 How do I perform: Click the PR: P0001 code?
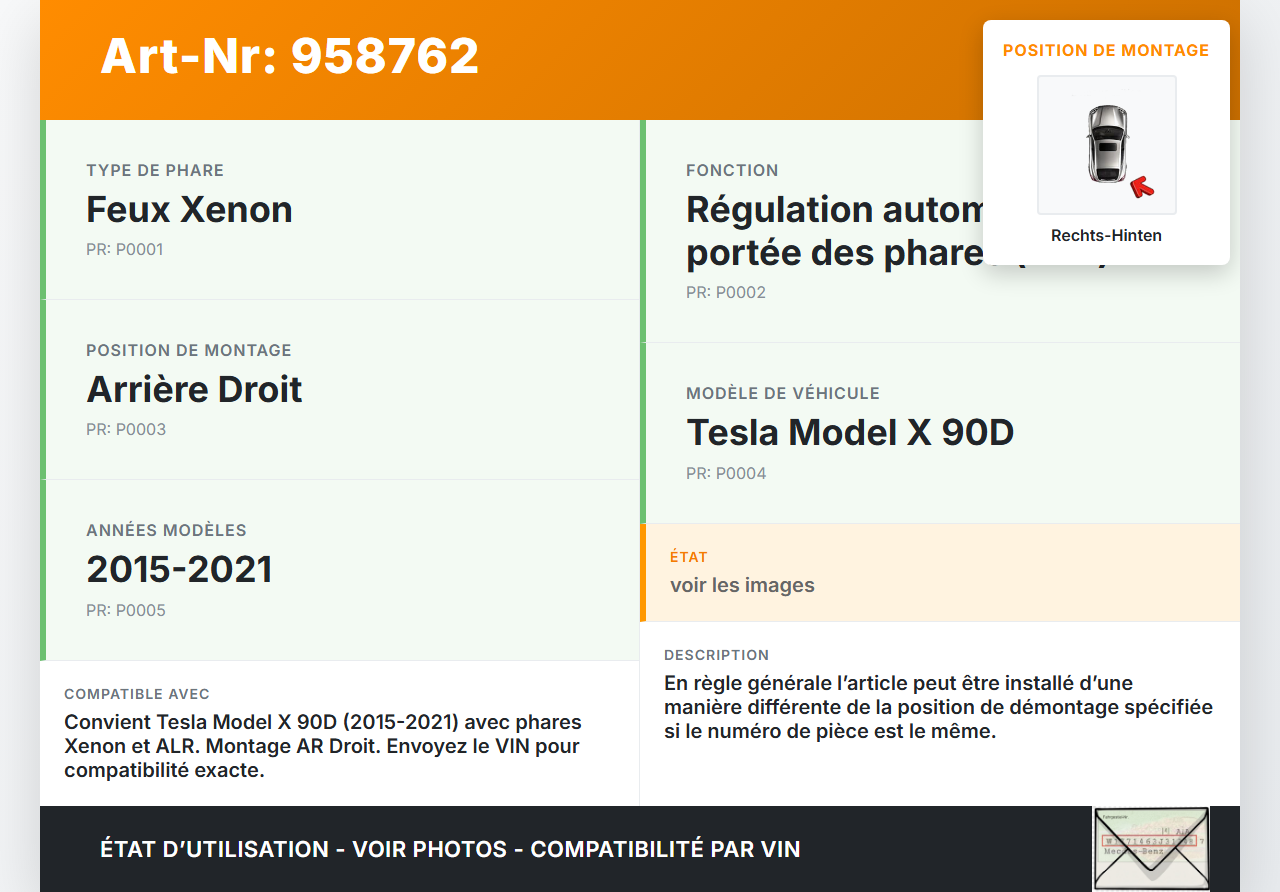pos(124,250)
